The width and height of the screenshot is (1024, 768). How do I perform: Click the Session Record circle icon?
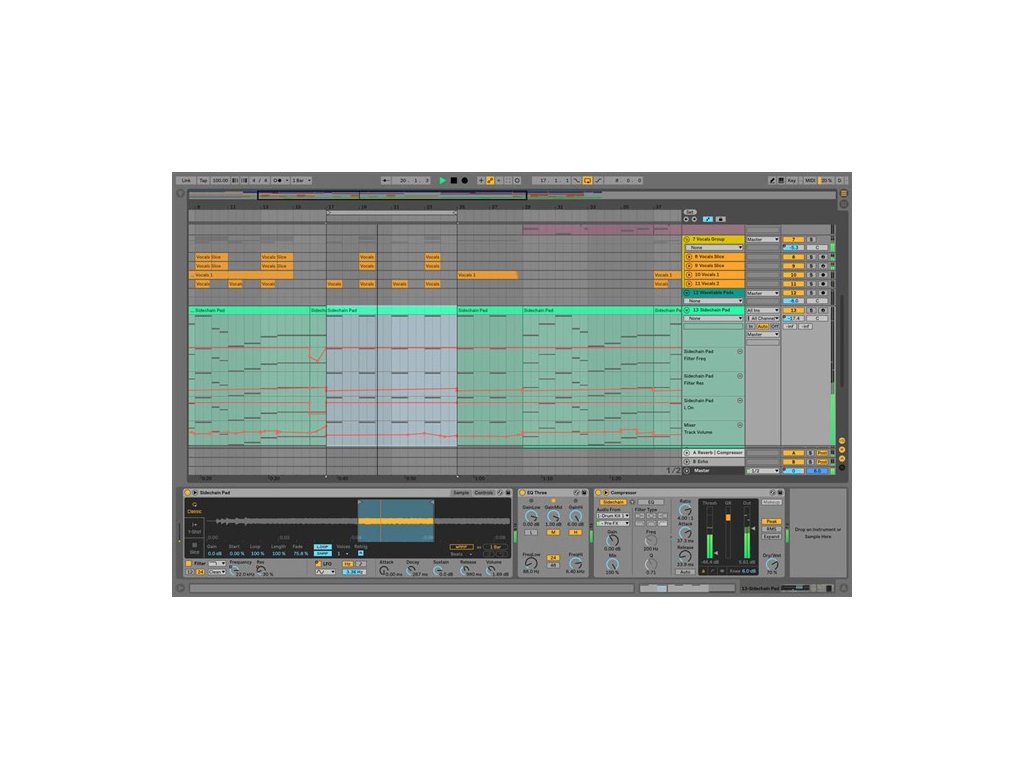517,180
